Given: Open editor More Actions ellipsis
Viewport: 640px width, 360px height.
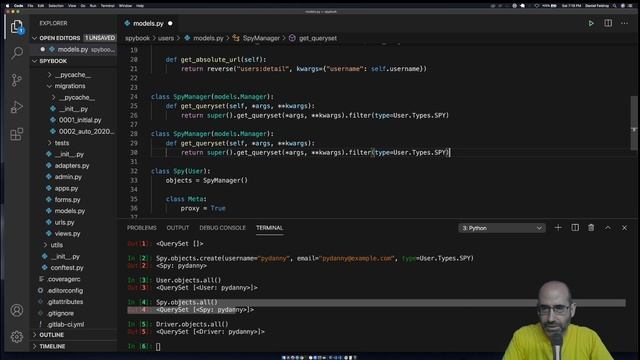Looking at the screenshot, I should [x=624, y=23].
